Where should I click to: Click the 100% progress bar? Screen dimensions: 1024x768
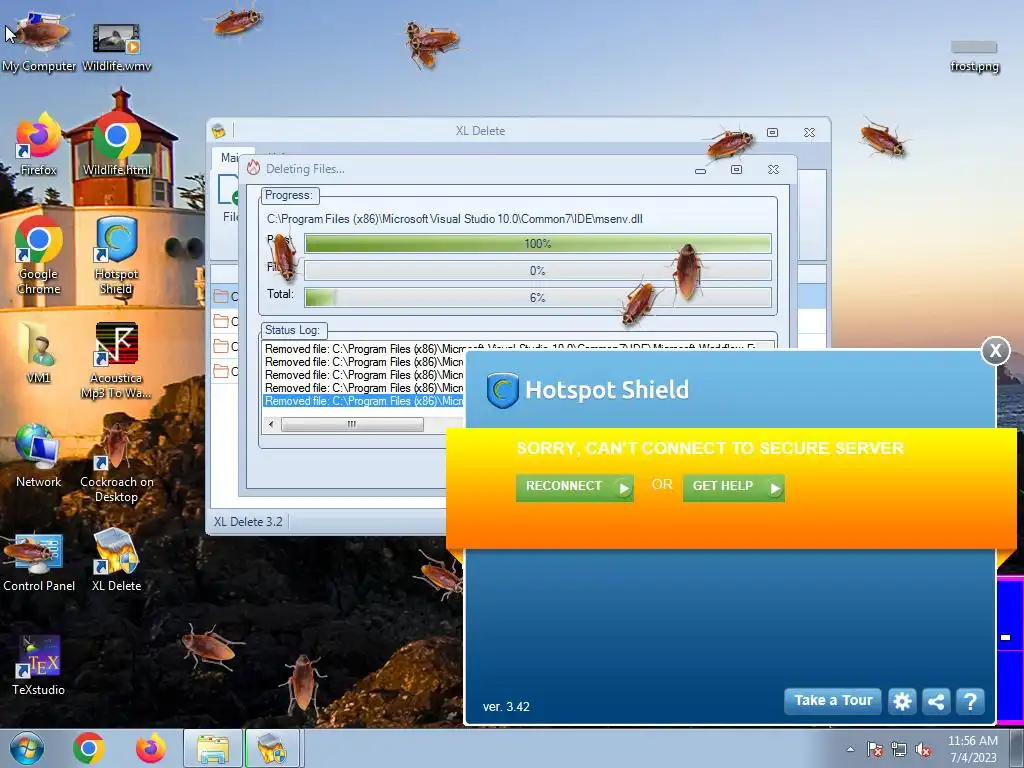coord(537,244)
